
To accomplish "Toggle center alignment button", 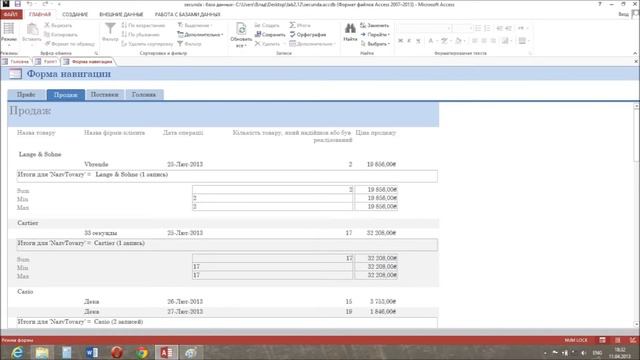I will click(484, 41).
